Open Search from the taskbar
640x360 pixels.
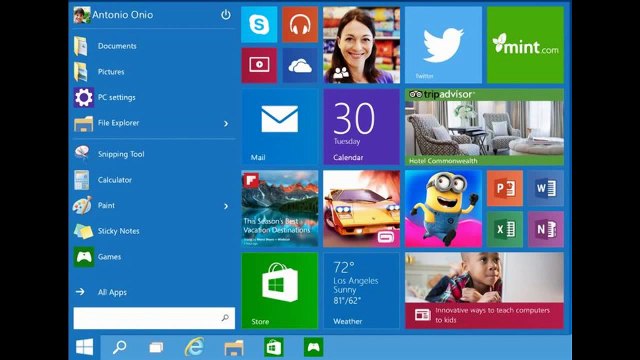119,347
